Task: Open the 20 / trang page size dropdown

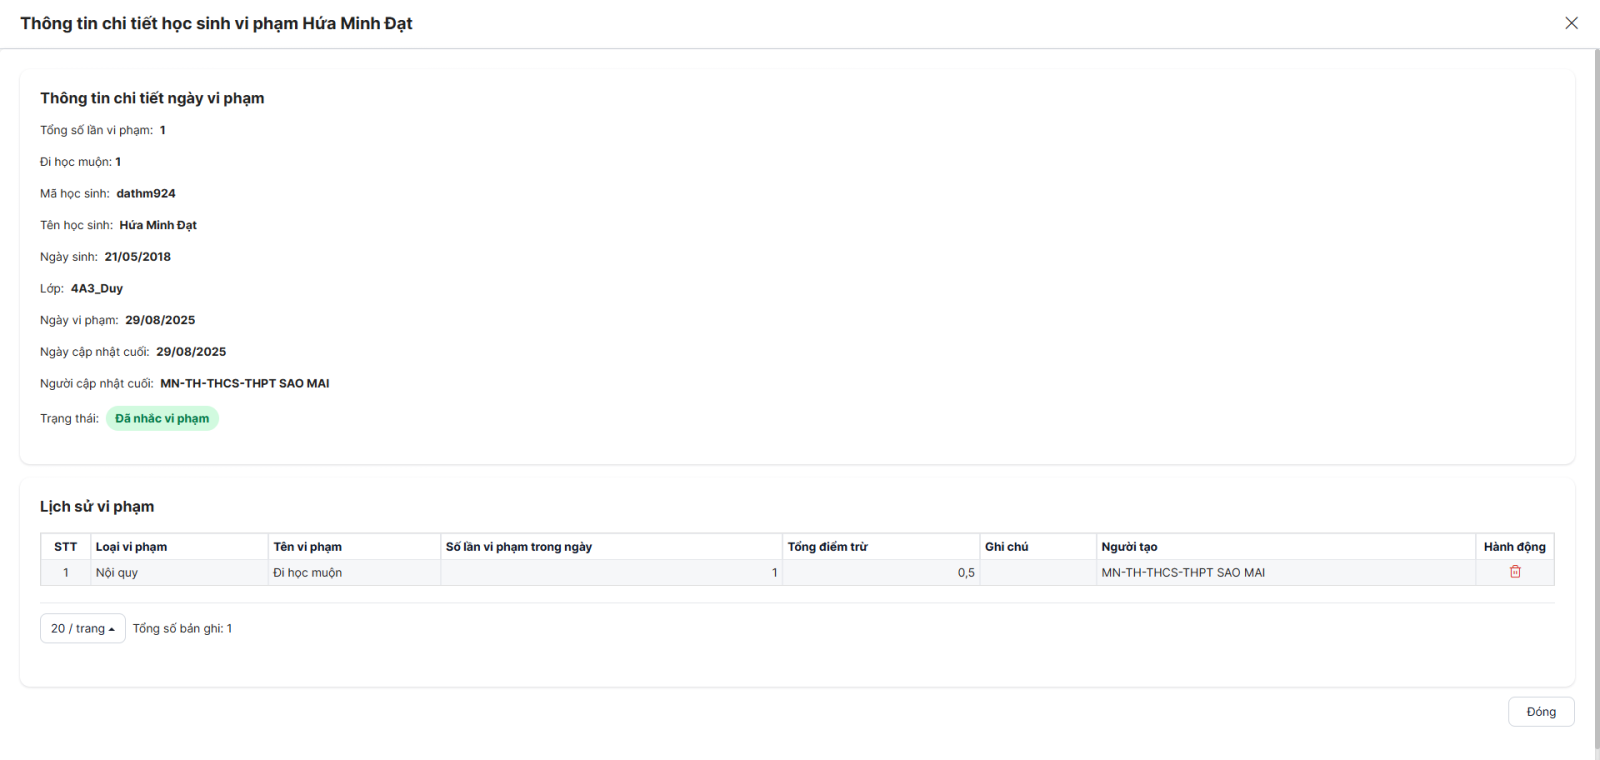Action: coord(82,628)
